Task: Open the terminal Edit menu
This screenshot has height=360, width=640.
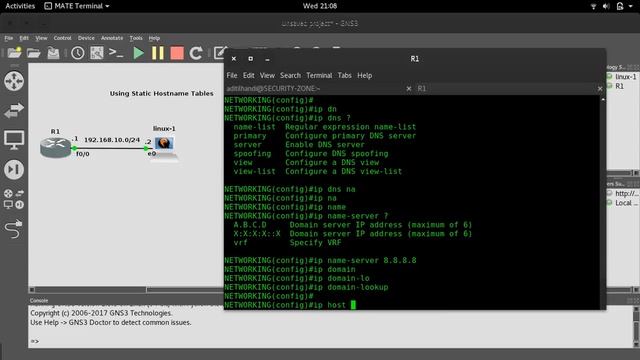Action: pyautogui.click(x=249, y=76)
